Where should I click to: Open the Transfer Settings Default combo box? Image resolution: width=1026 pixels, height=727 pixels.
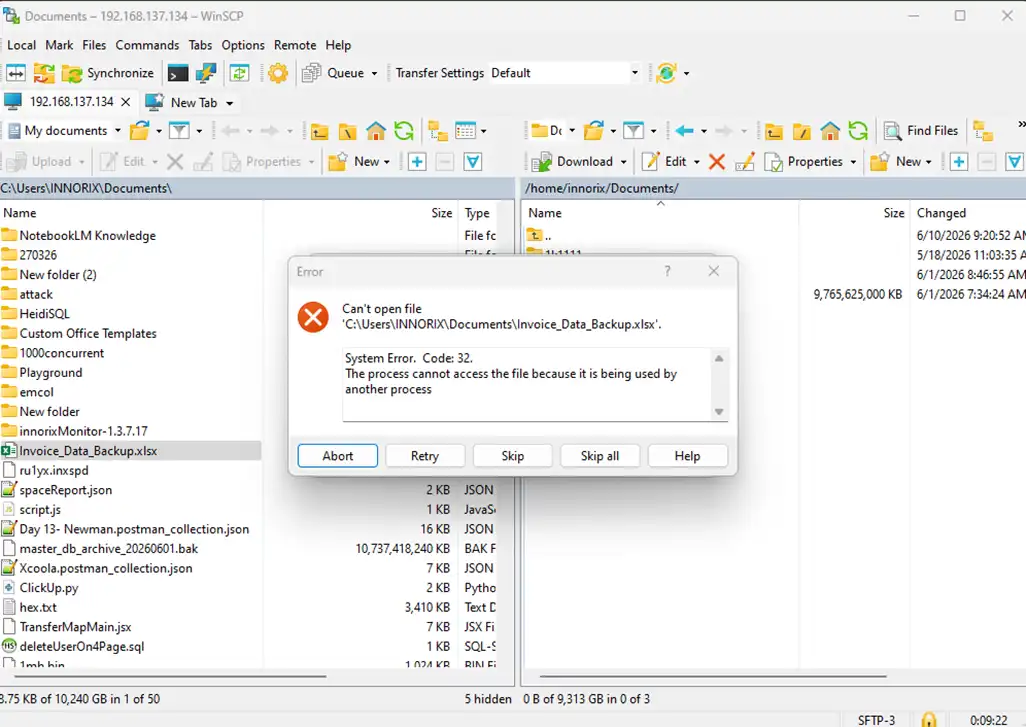pyautogui.click(x=565, y=73)
